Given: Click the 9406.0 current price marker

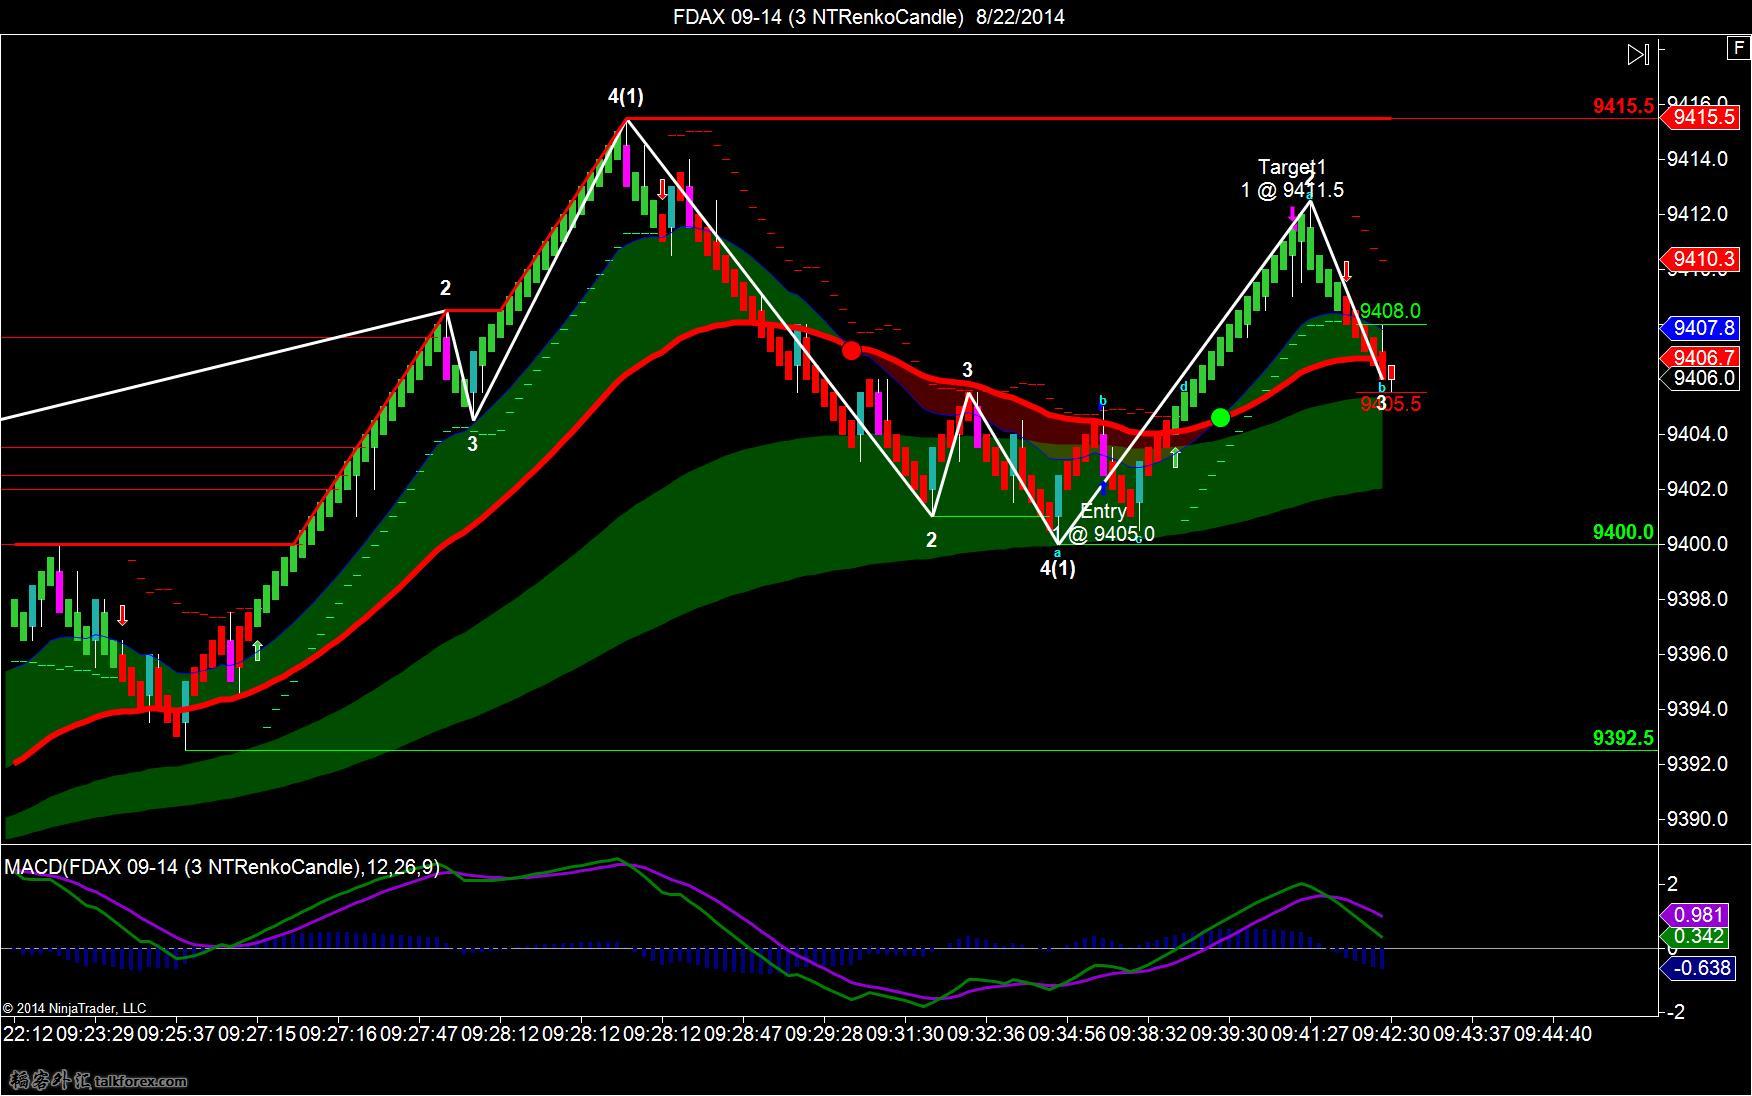Looking at the screenshot, I should click(1699, 378).
